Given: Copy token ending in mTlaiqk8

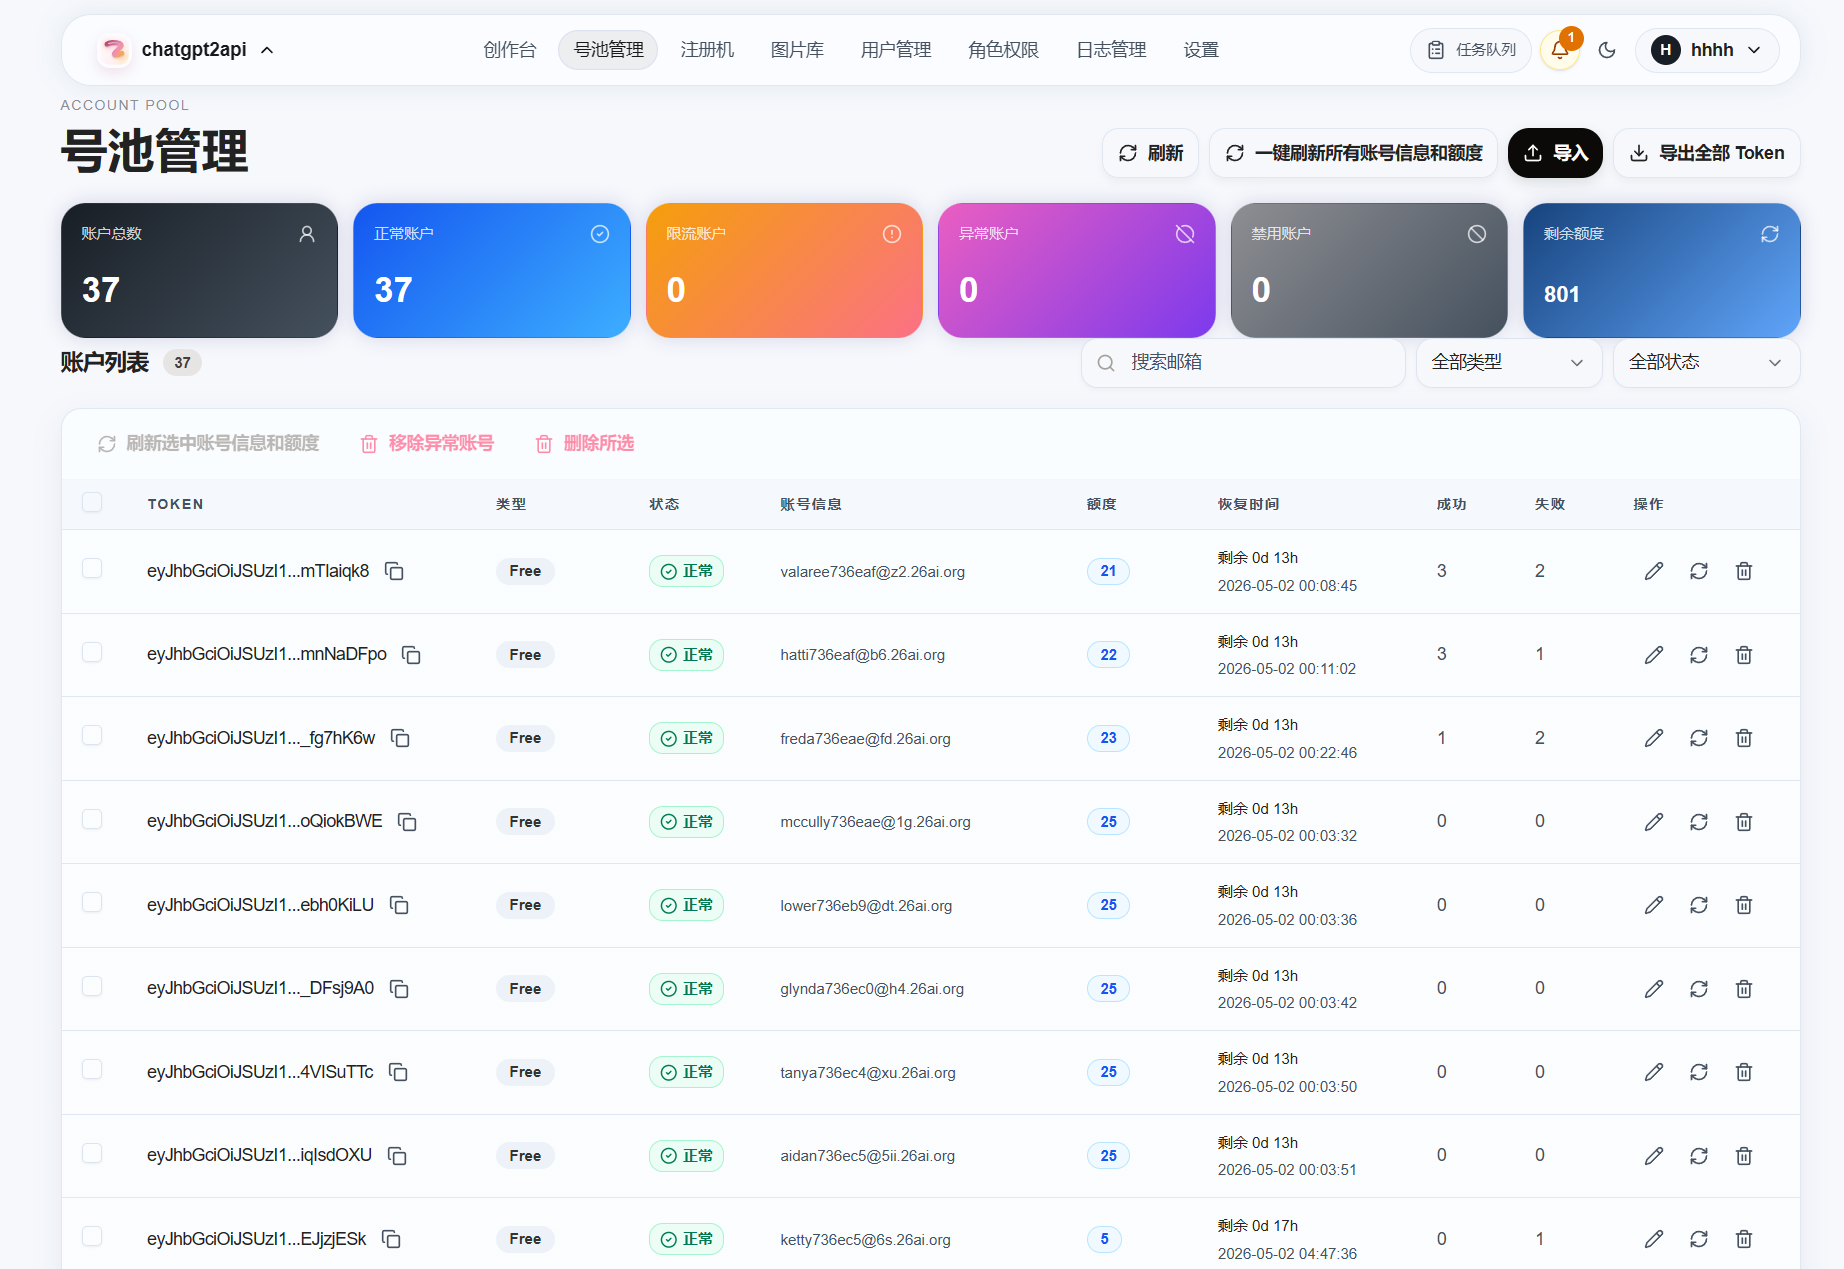Looking at the screenshot, I should pyautogui.click(x=395, y=571).
